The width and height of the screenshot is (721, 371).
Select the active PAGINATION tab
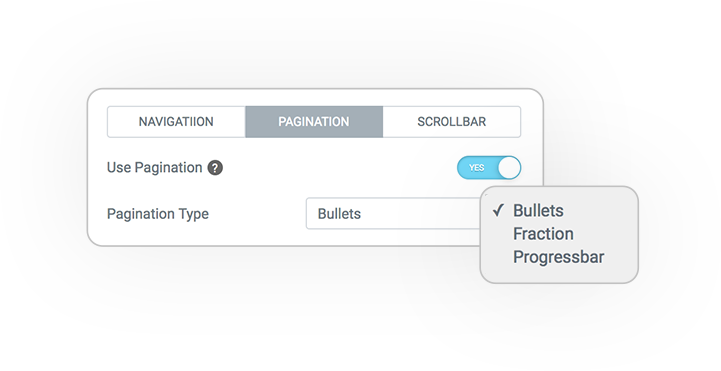[314, 122]
